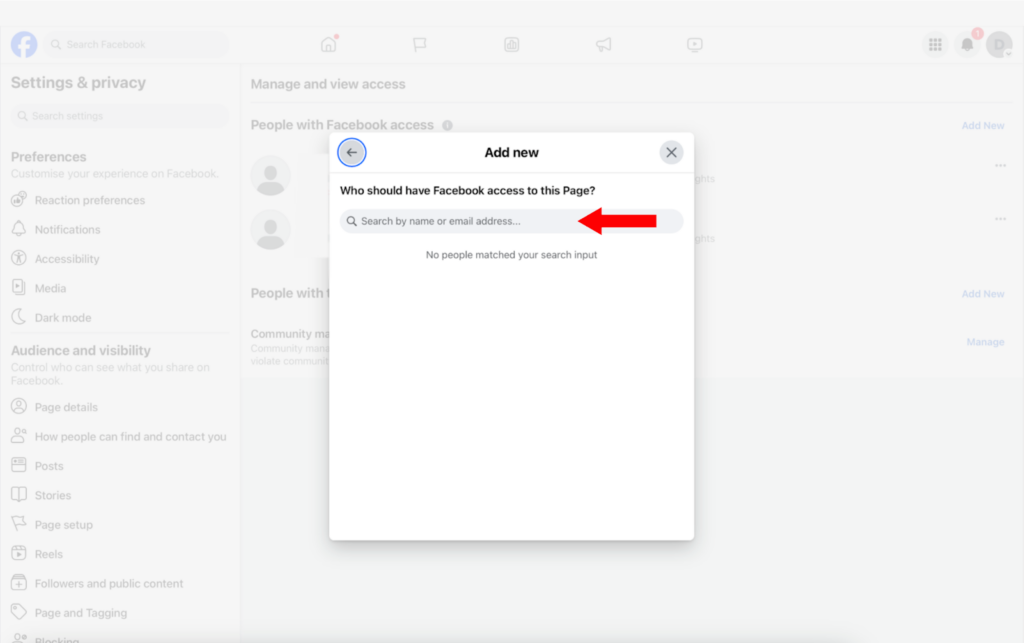Open Notifications settings
Viewport: 1024px width, 643px height.
pyautogui.click(x=120, y=230)
